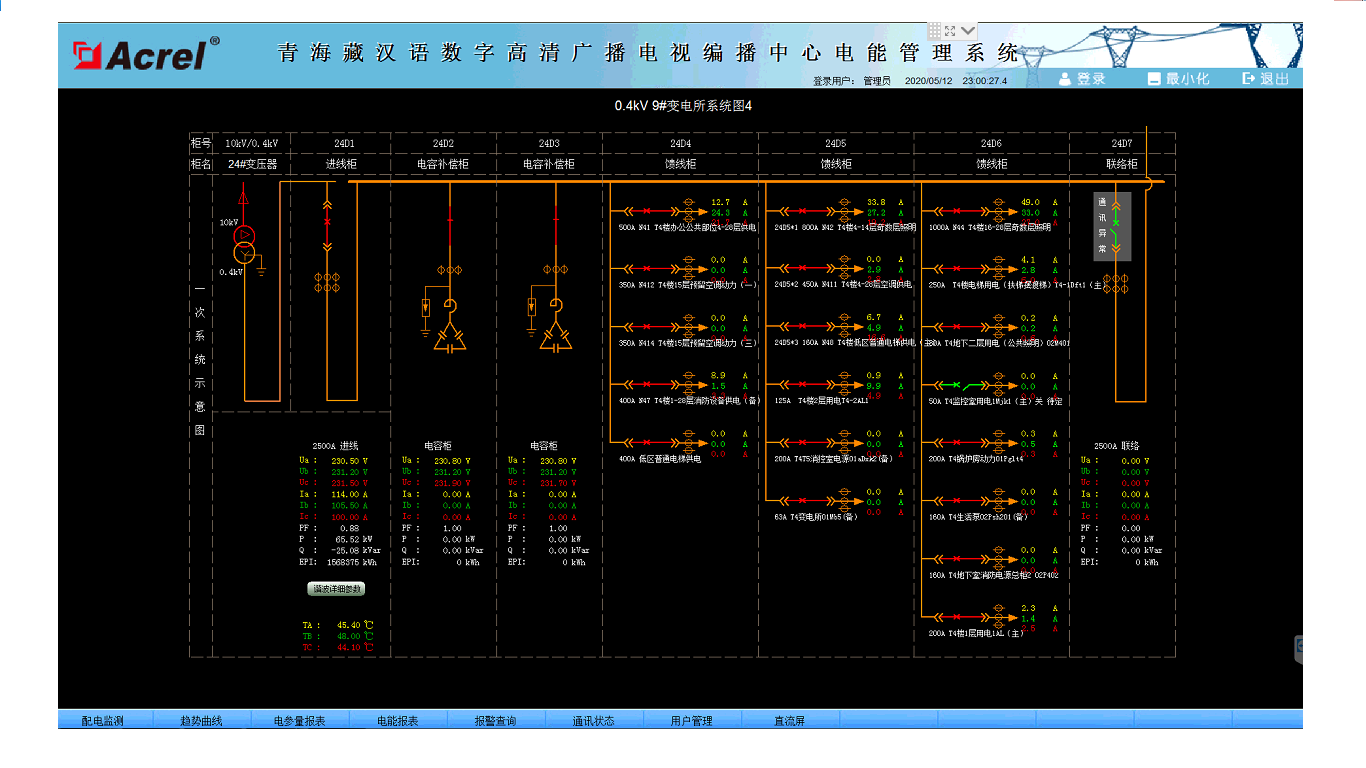Click the dropdown chevron at top center
Image resolution: width=1366 pixels, height=768 pixels.
pyautogui.click(x=968, y=31)
